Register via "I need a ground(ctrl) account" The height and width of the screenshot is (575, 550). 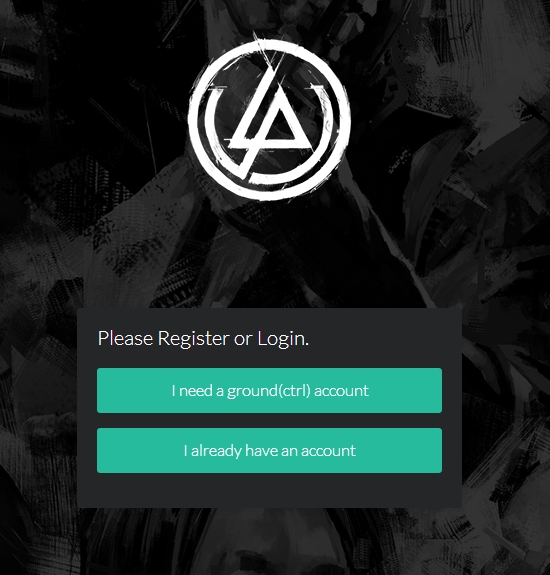coord(270,391)
